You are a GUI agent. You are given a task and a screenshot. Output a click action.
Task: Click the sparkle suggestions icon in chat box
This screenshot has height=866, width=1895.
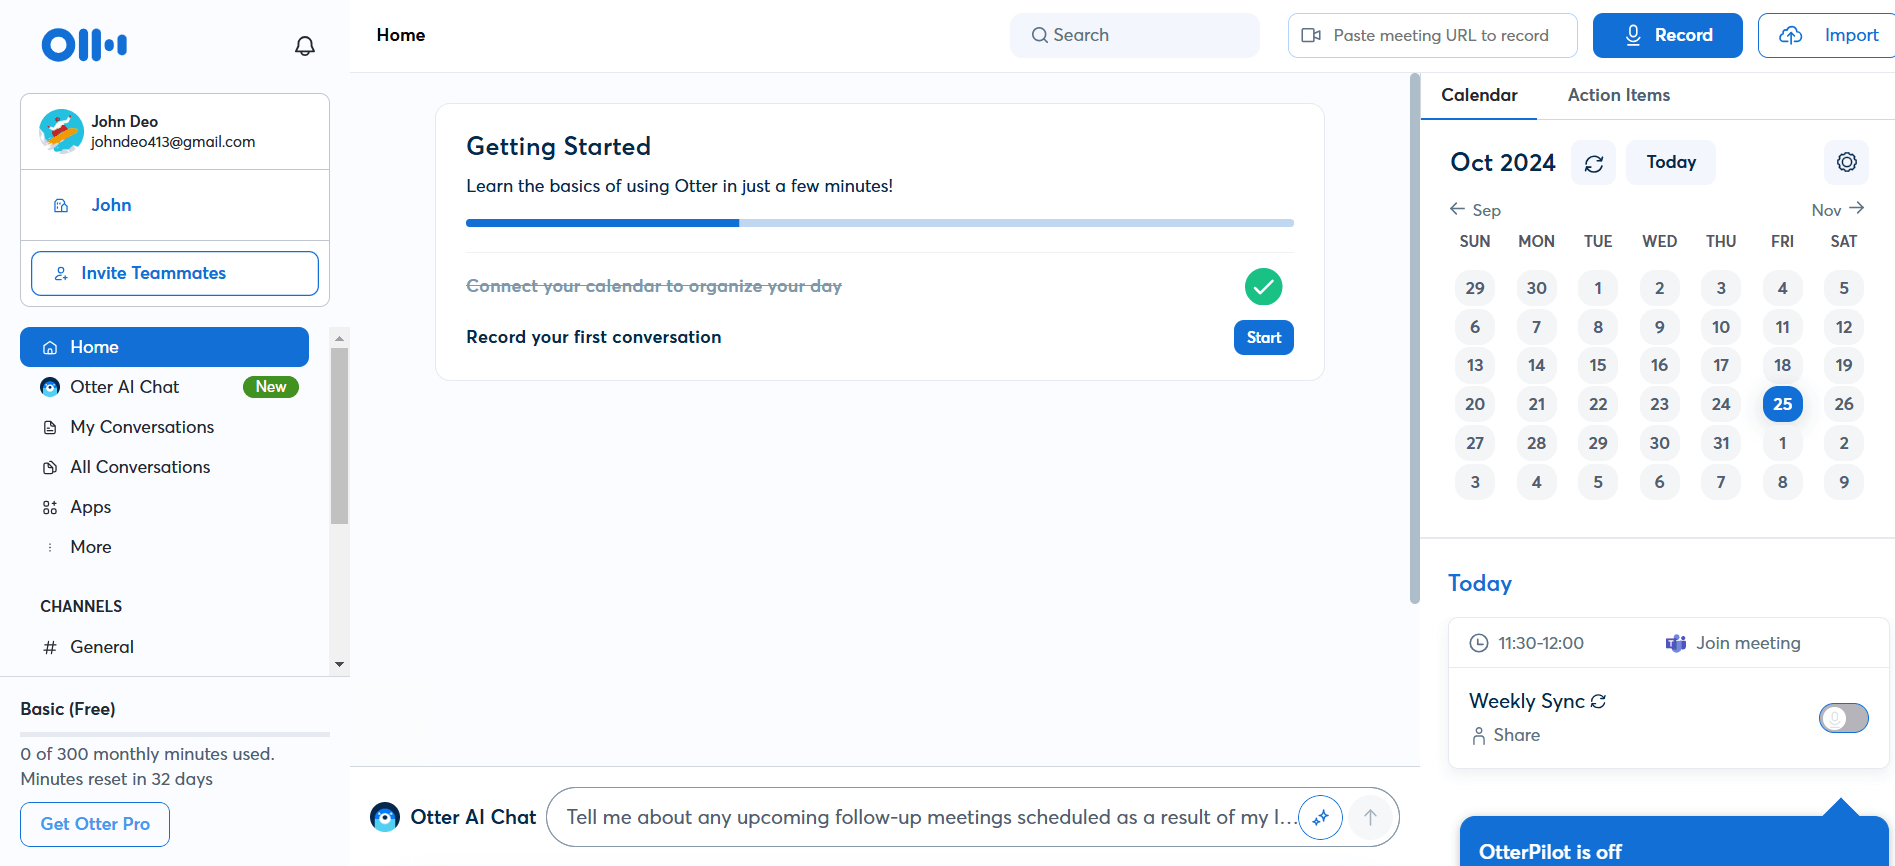click(x=1320, y=817)
